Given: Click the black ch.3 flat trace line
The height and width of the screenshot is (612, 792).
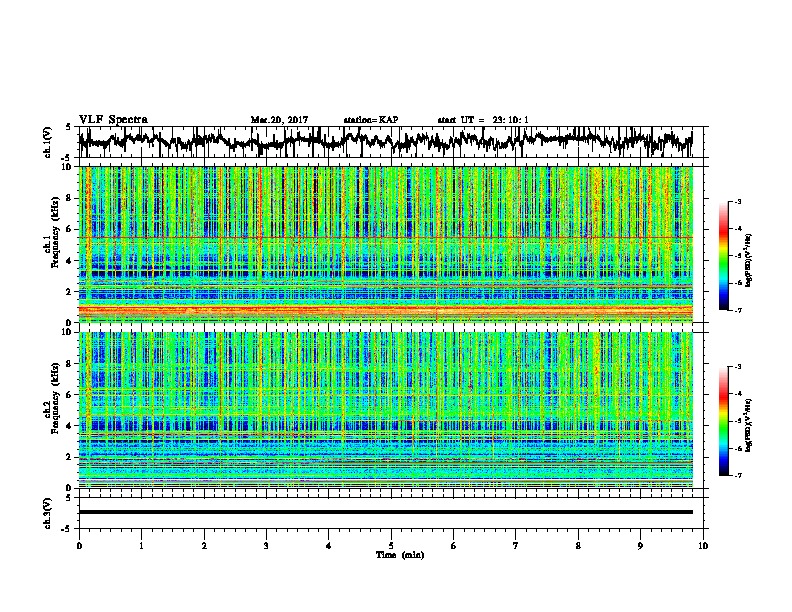Looking at the screenshot, I should [x=385, y=512].
